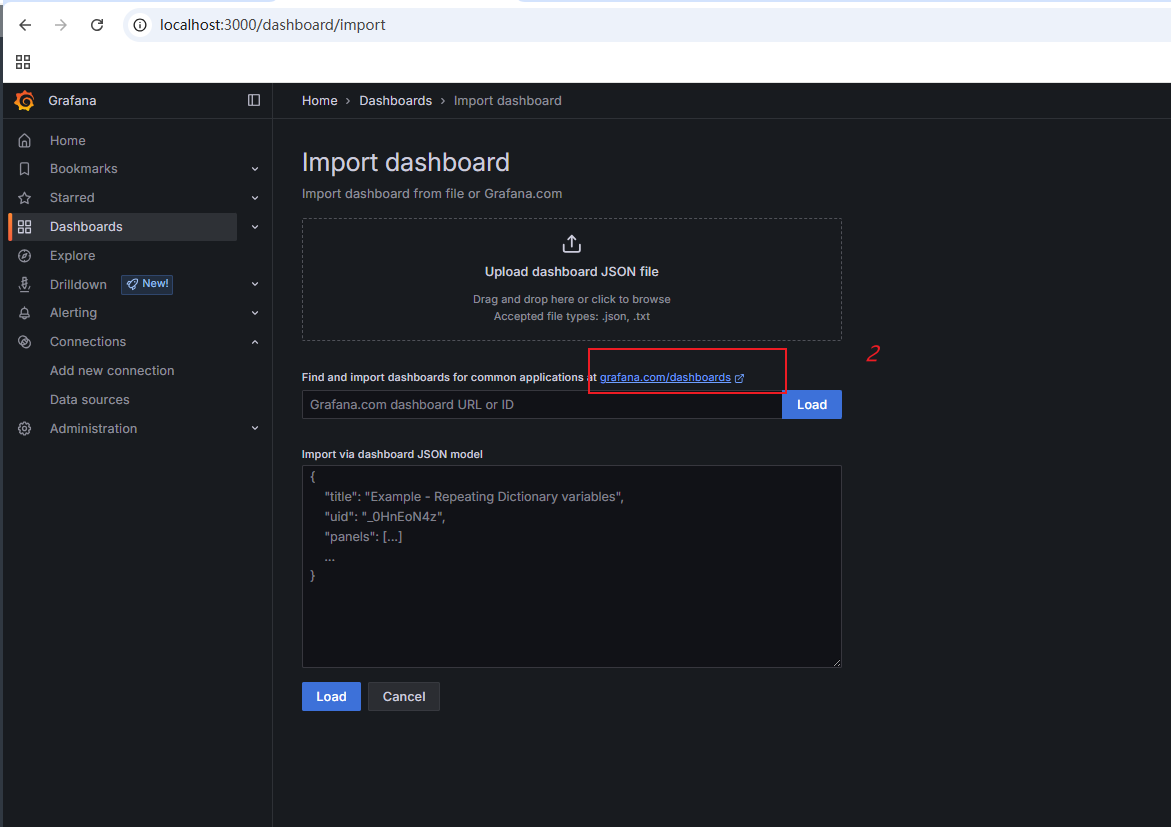Expand the Bookmarks section chevron
The image size is (1171, 827).
pyautogui.click(x=255, y=169)
